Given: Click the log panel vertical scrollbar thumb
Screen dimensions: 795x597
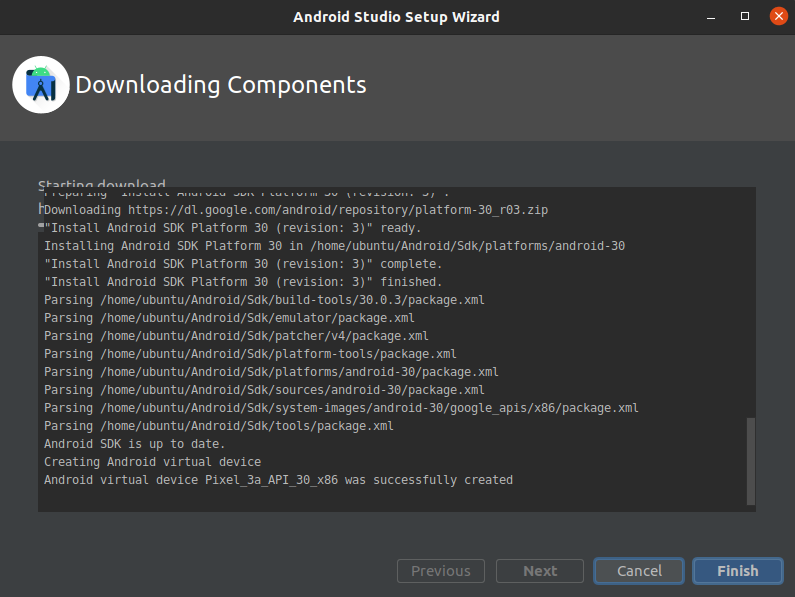Looking at the screenshot, I should (x=751, y=461).
